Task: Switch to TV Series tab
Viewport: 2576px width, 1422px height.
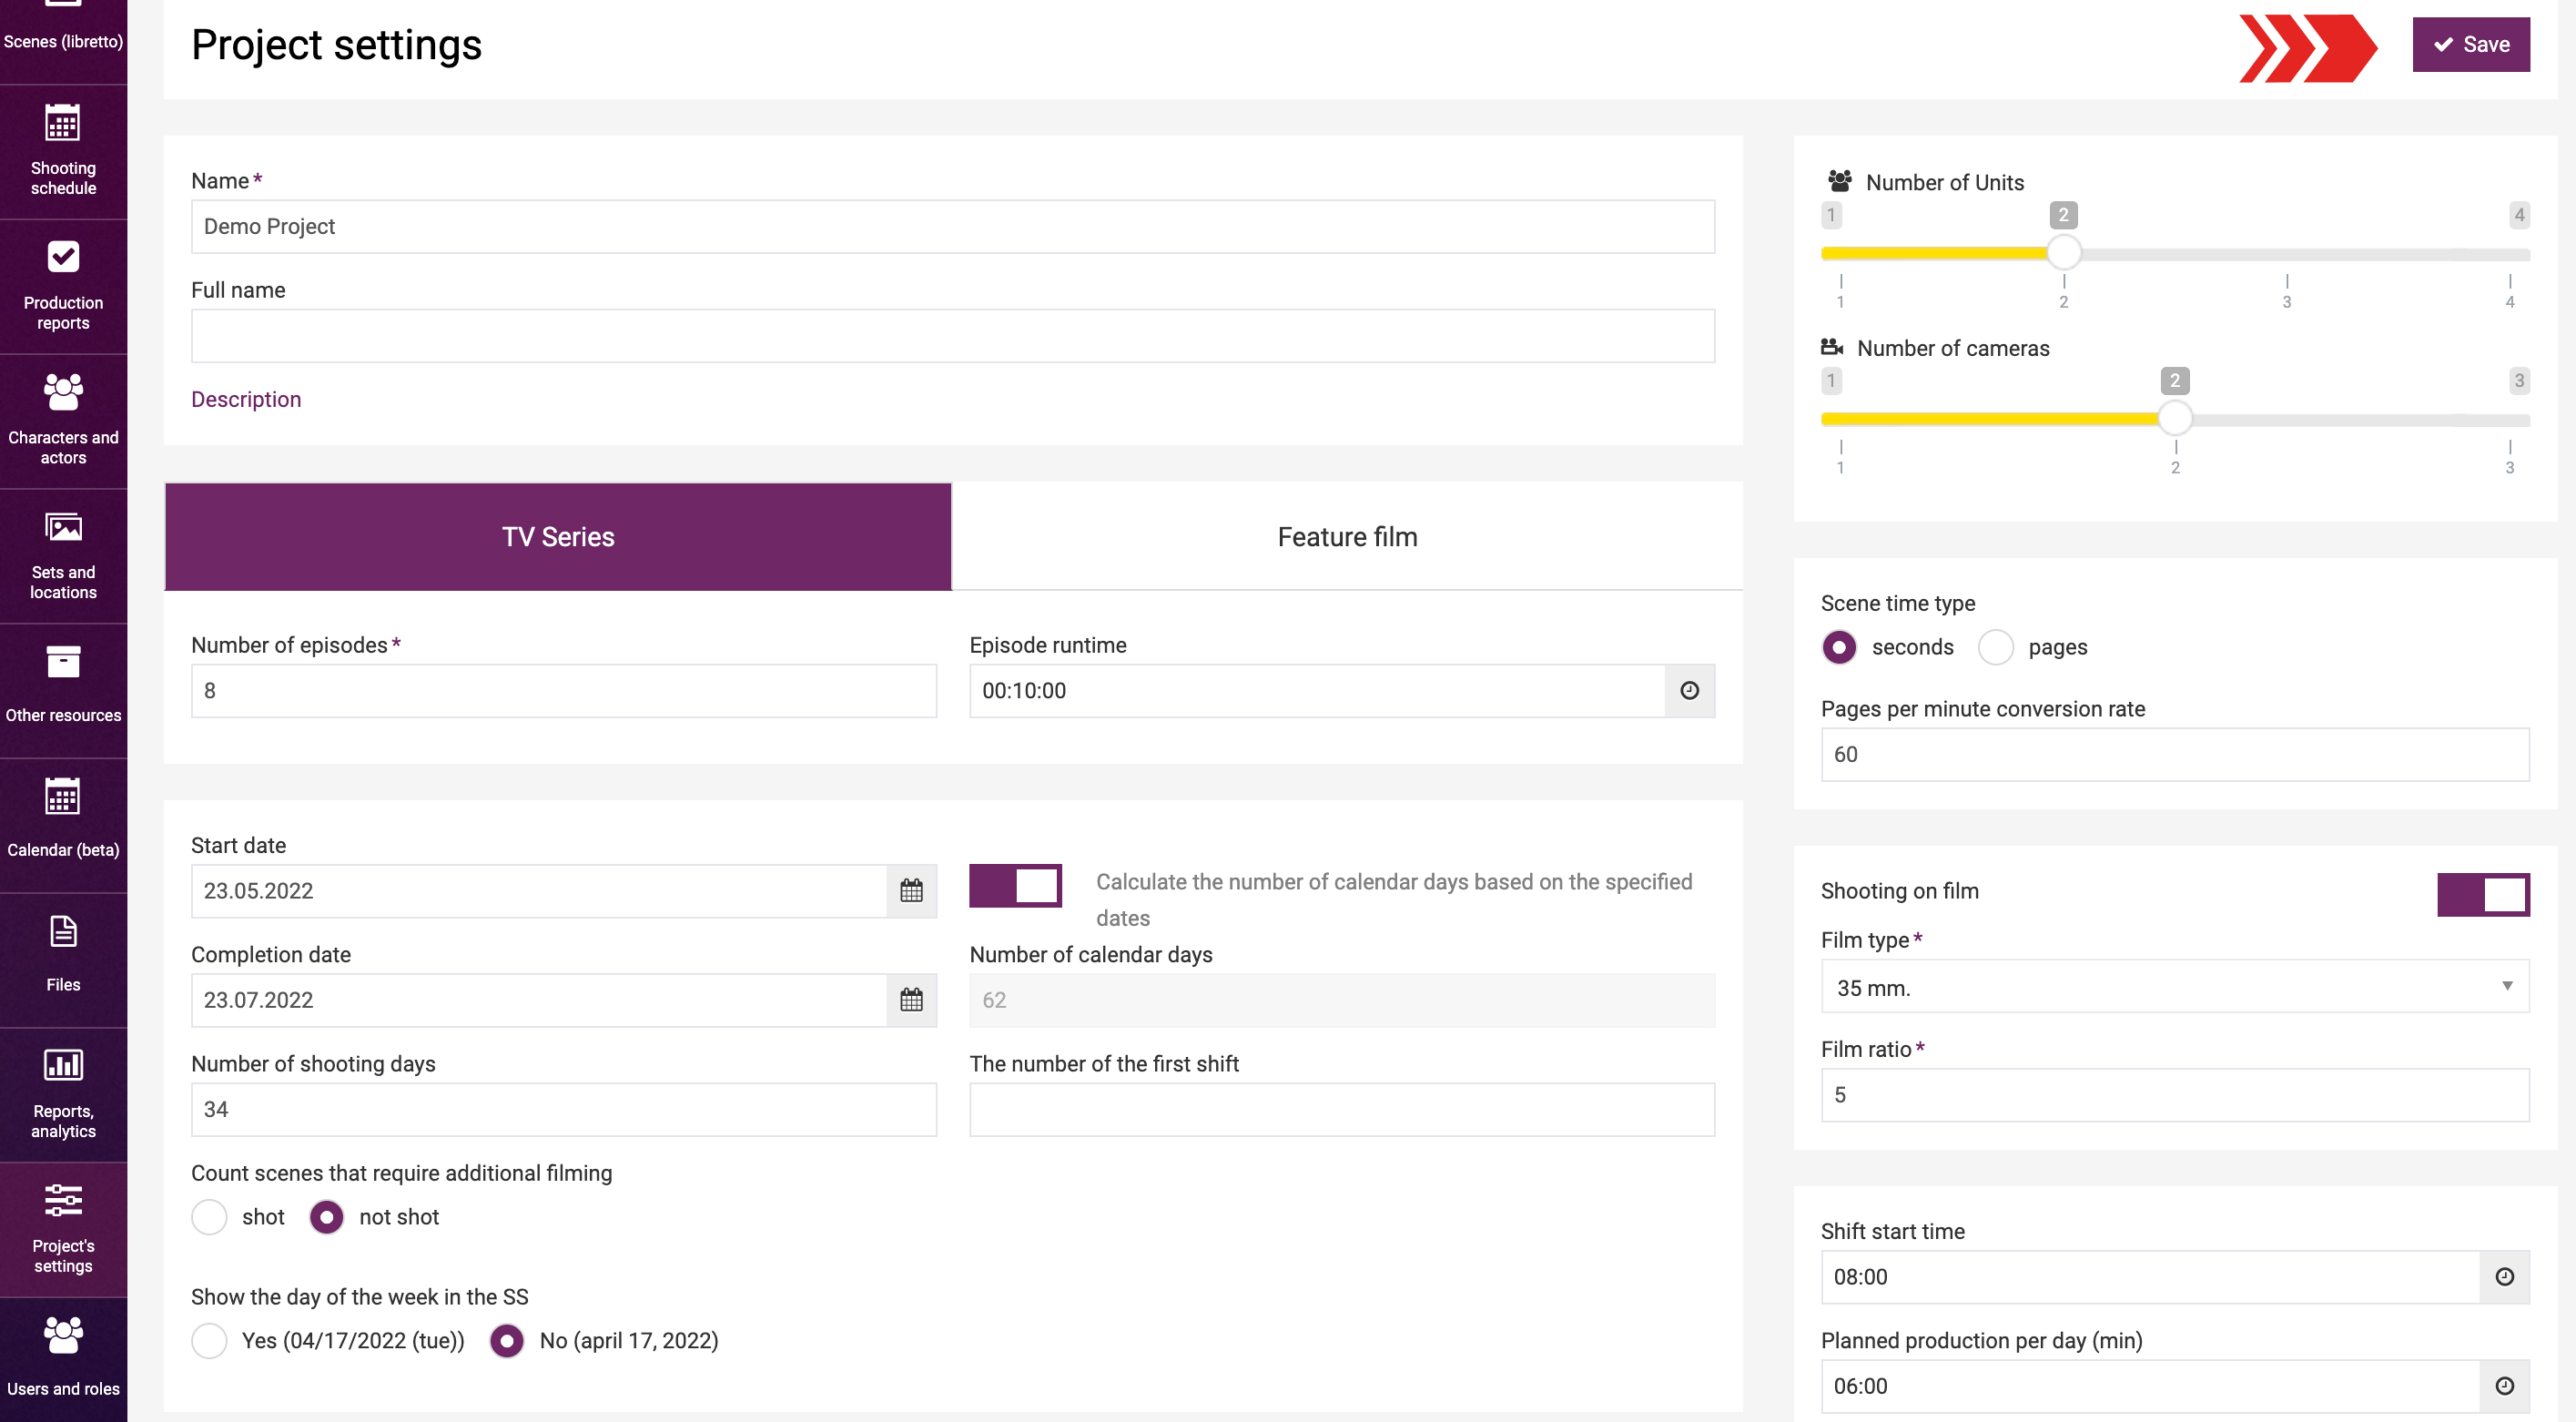Action: point(558,537)
